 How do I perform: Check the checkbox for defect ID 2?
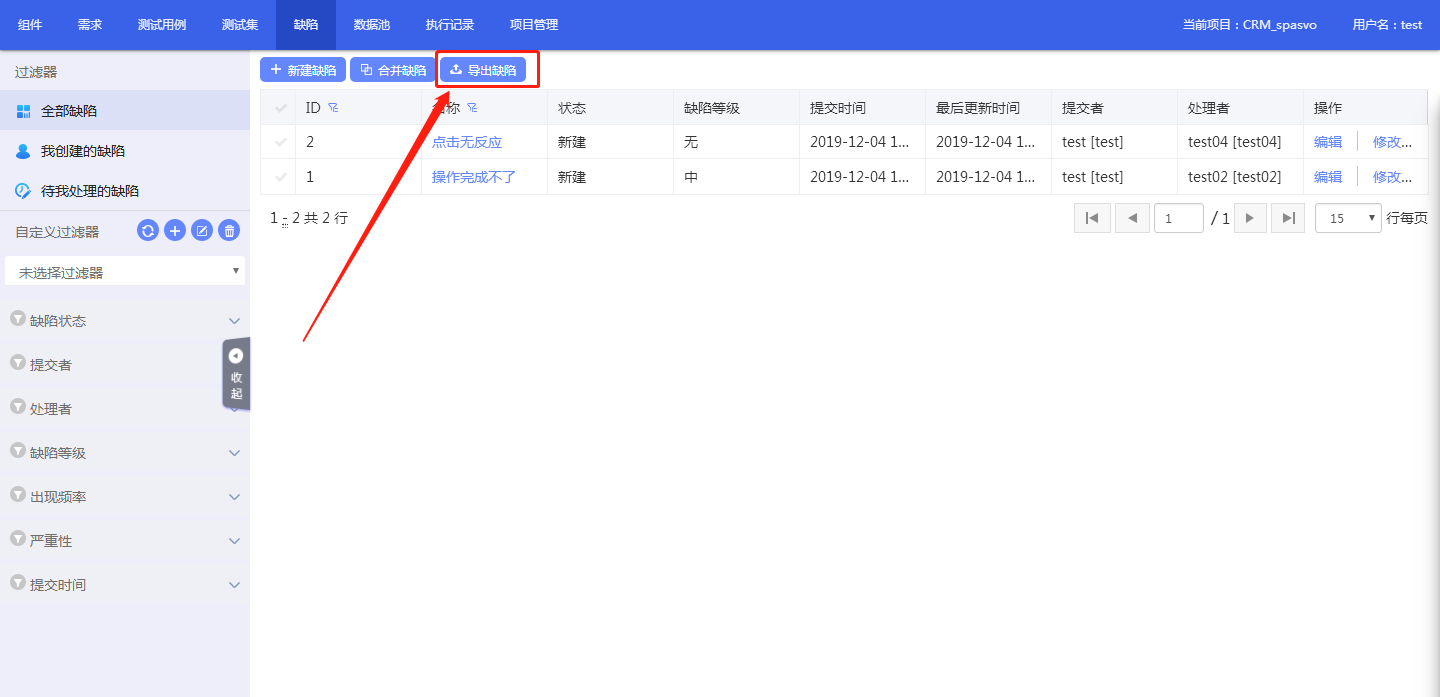coord(280,142)
